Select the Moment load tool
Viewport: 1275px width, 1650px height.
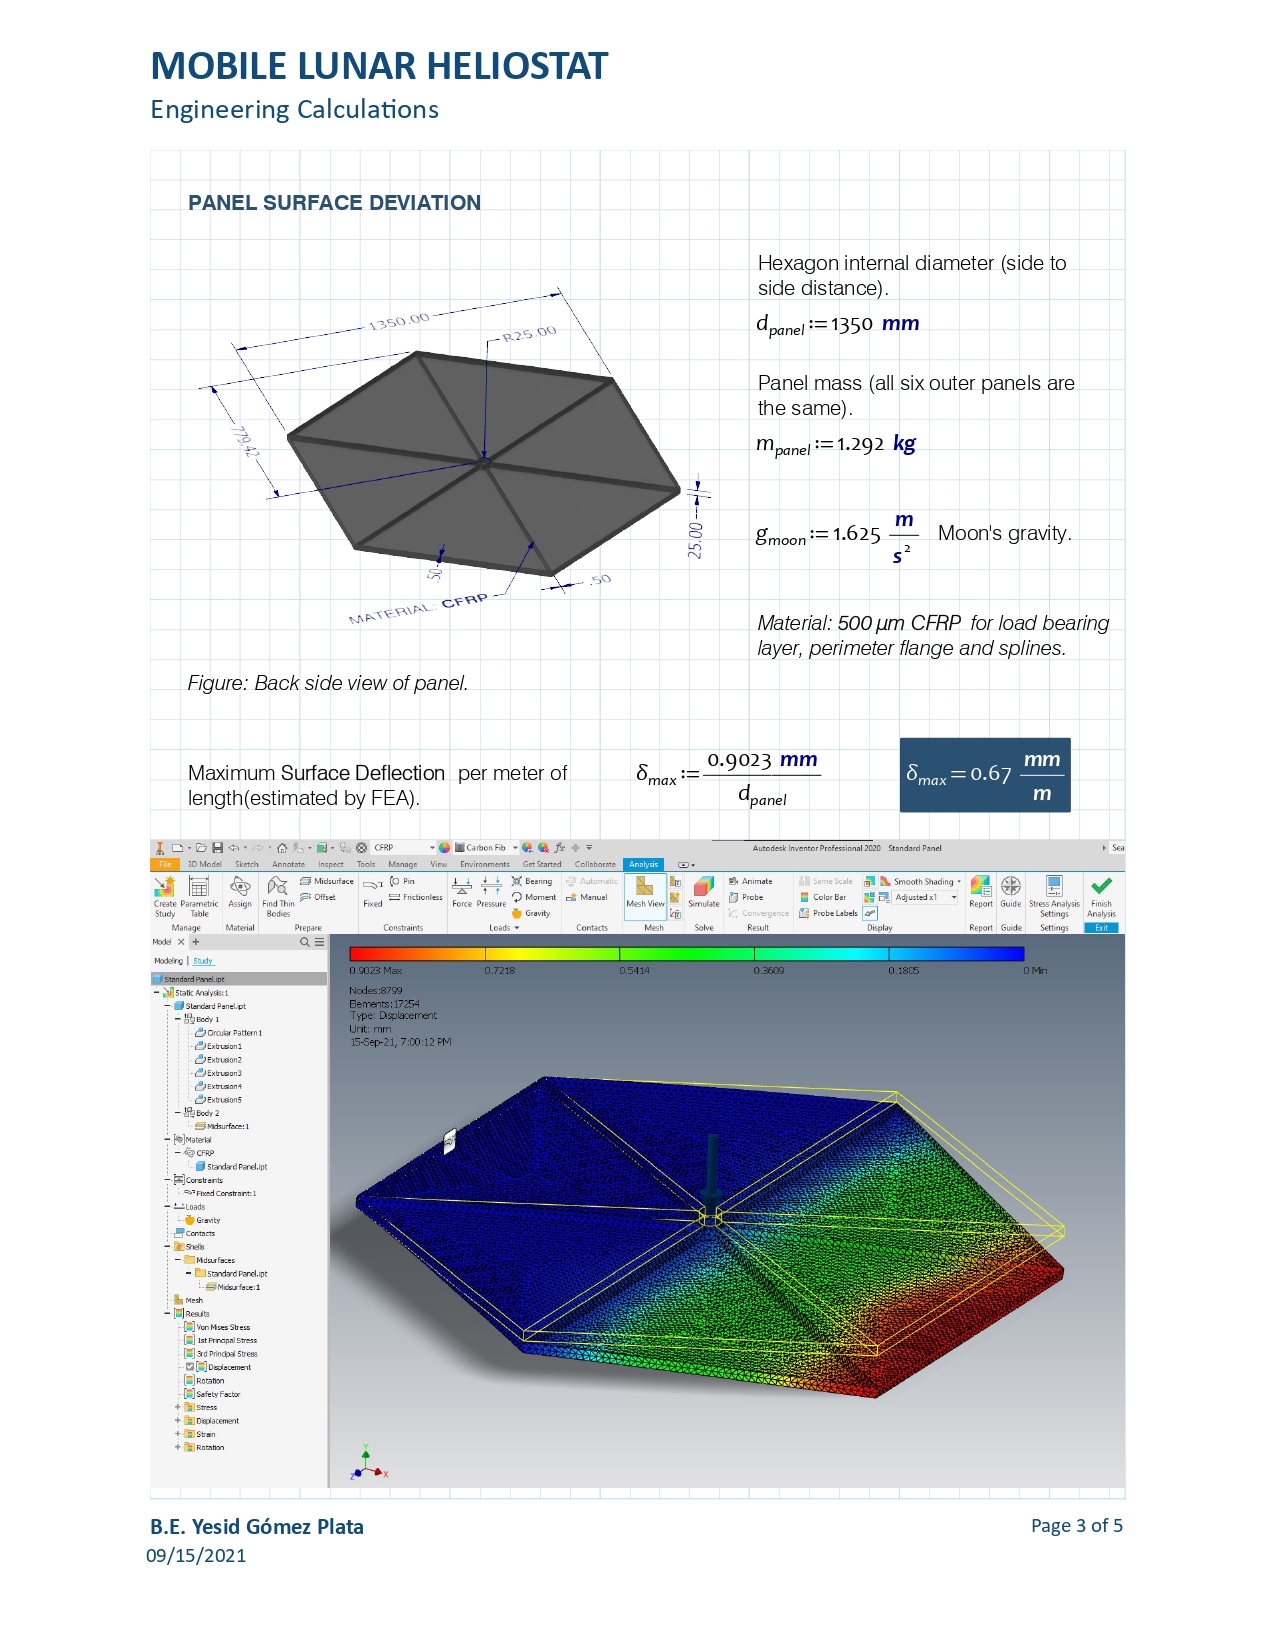tap(534, 897)
